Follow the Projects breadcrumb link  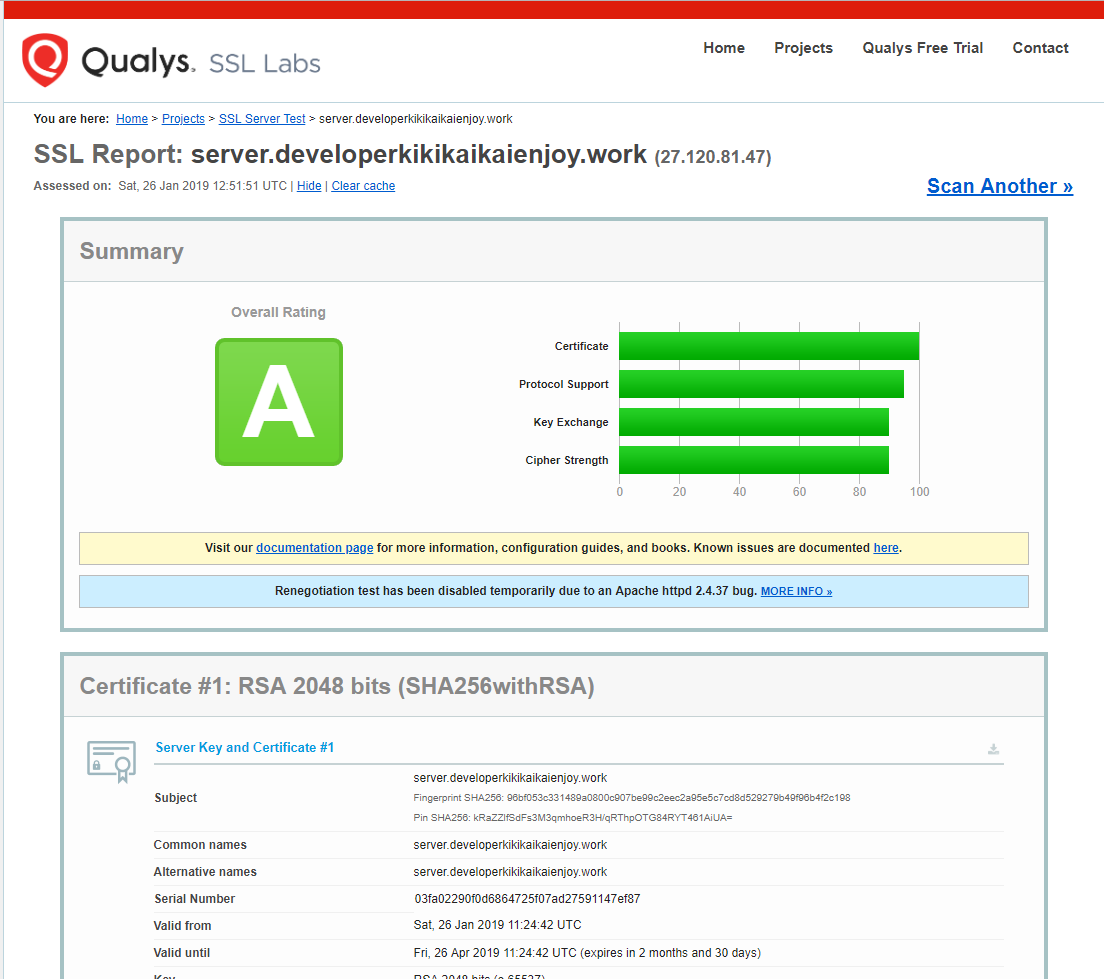tap(183, 119)
